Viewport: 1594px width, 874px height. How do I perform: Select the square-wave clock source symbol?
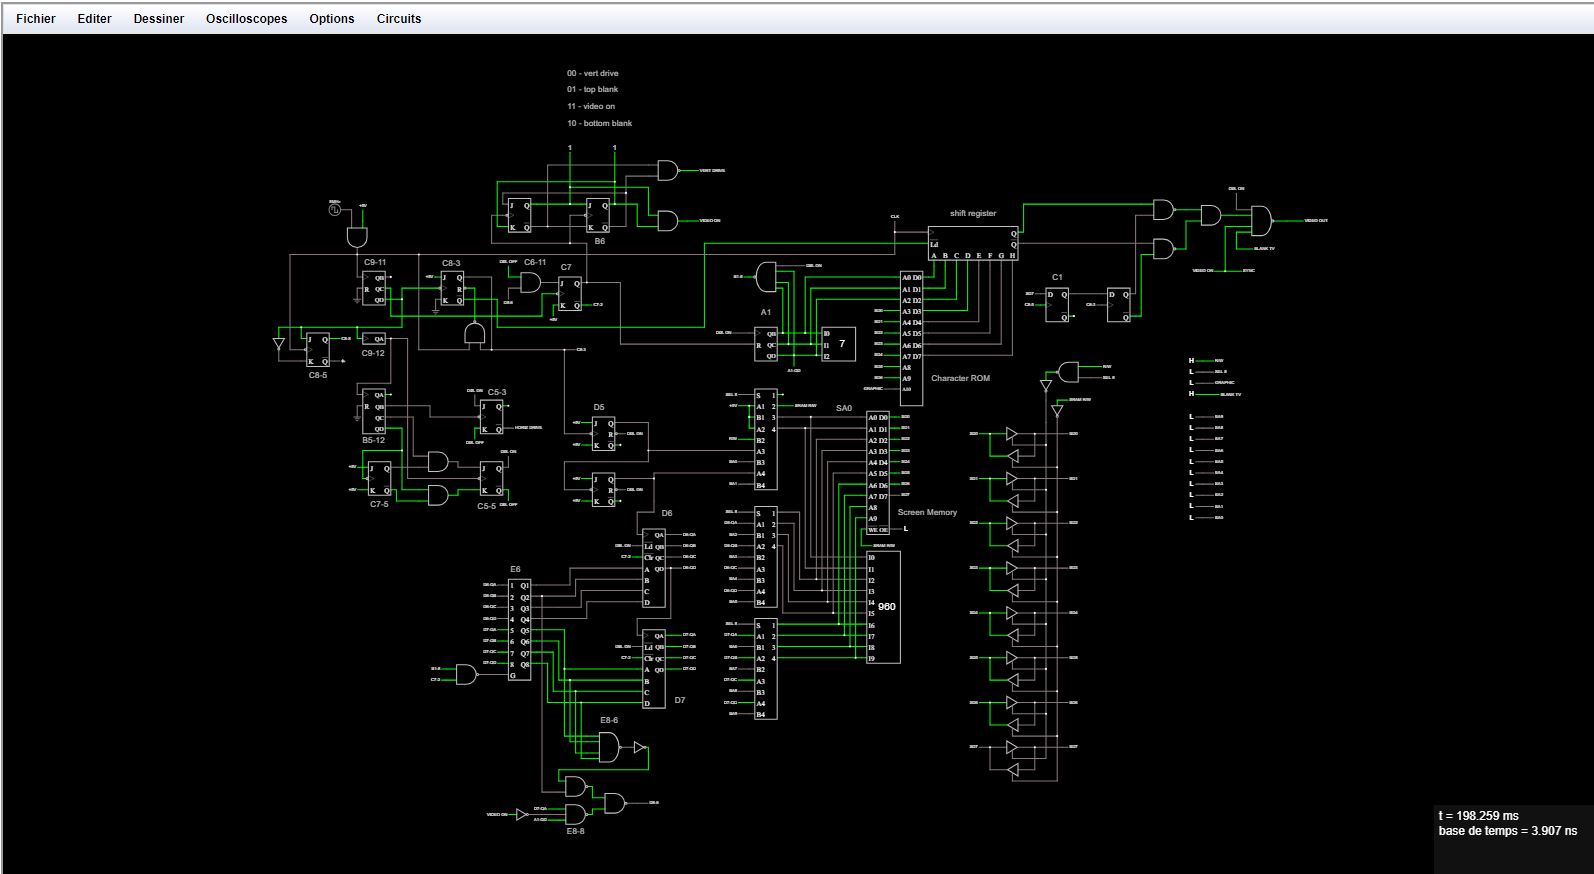point(334,209)
